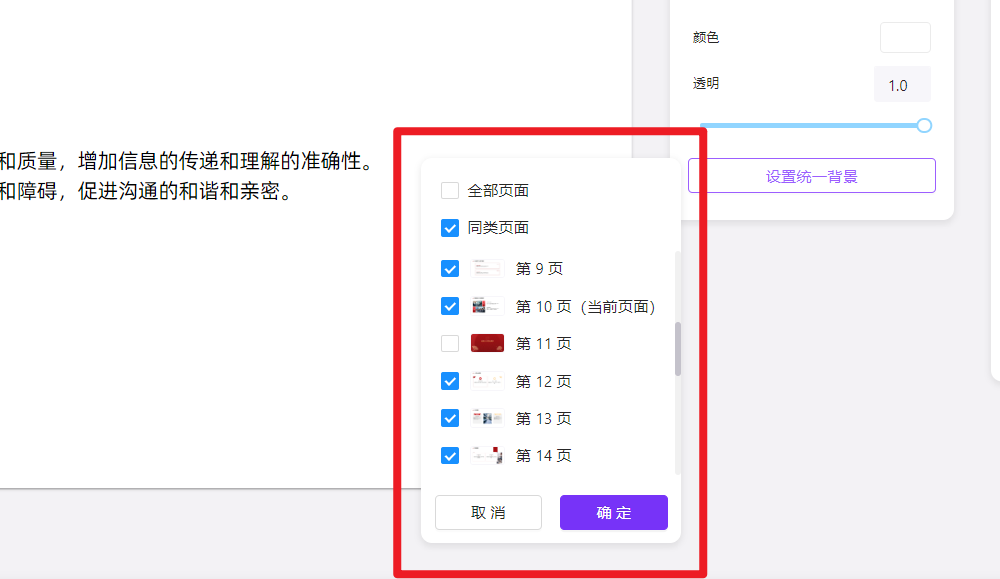Viewport: 1000px width, 579px height.
Task: Uncheck the 同类页面 checkbox
Action: (450, 228)
